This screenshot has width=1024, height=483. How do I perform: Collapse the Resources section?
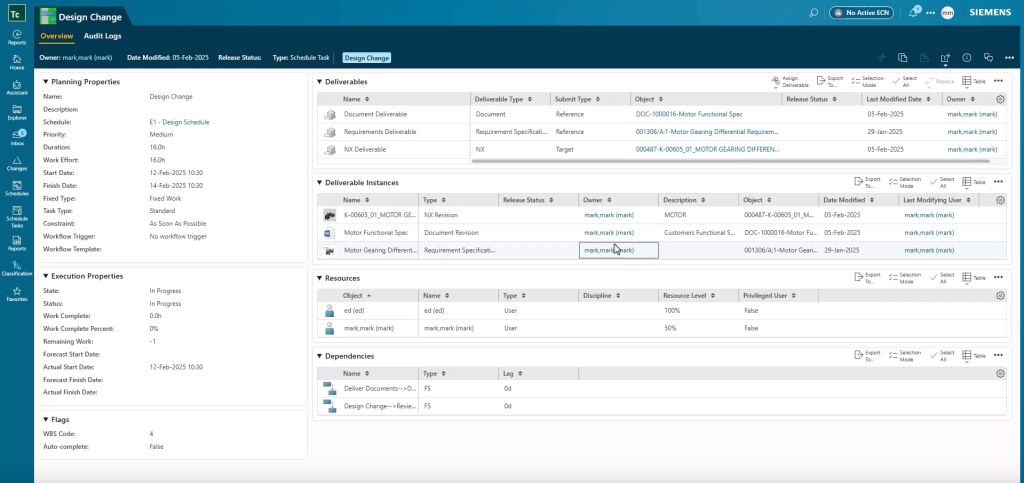click(319, 278)
